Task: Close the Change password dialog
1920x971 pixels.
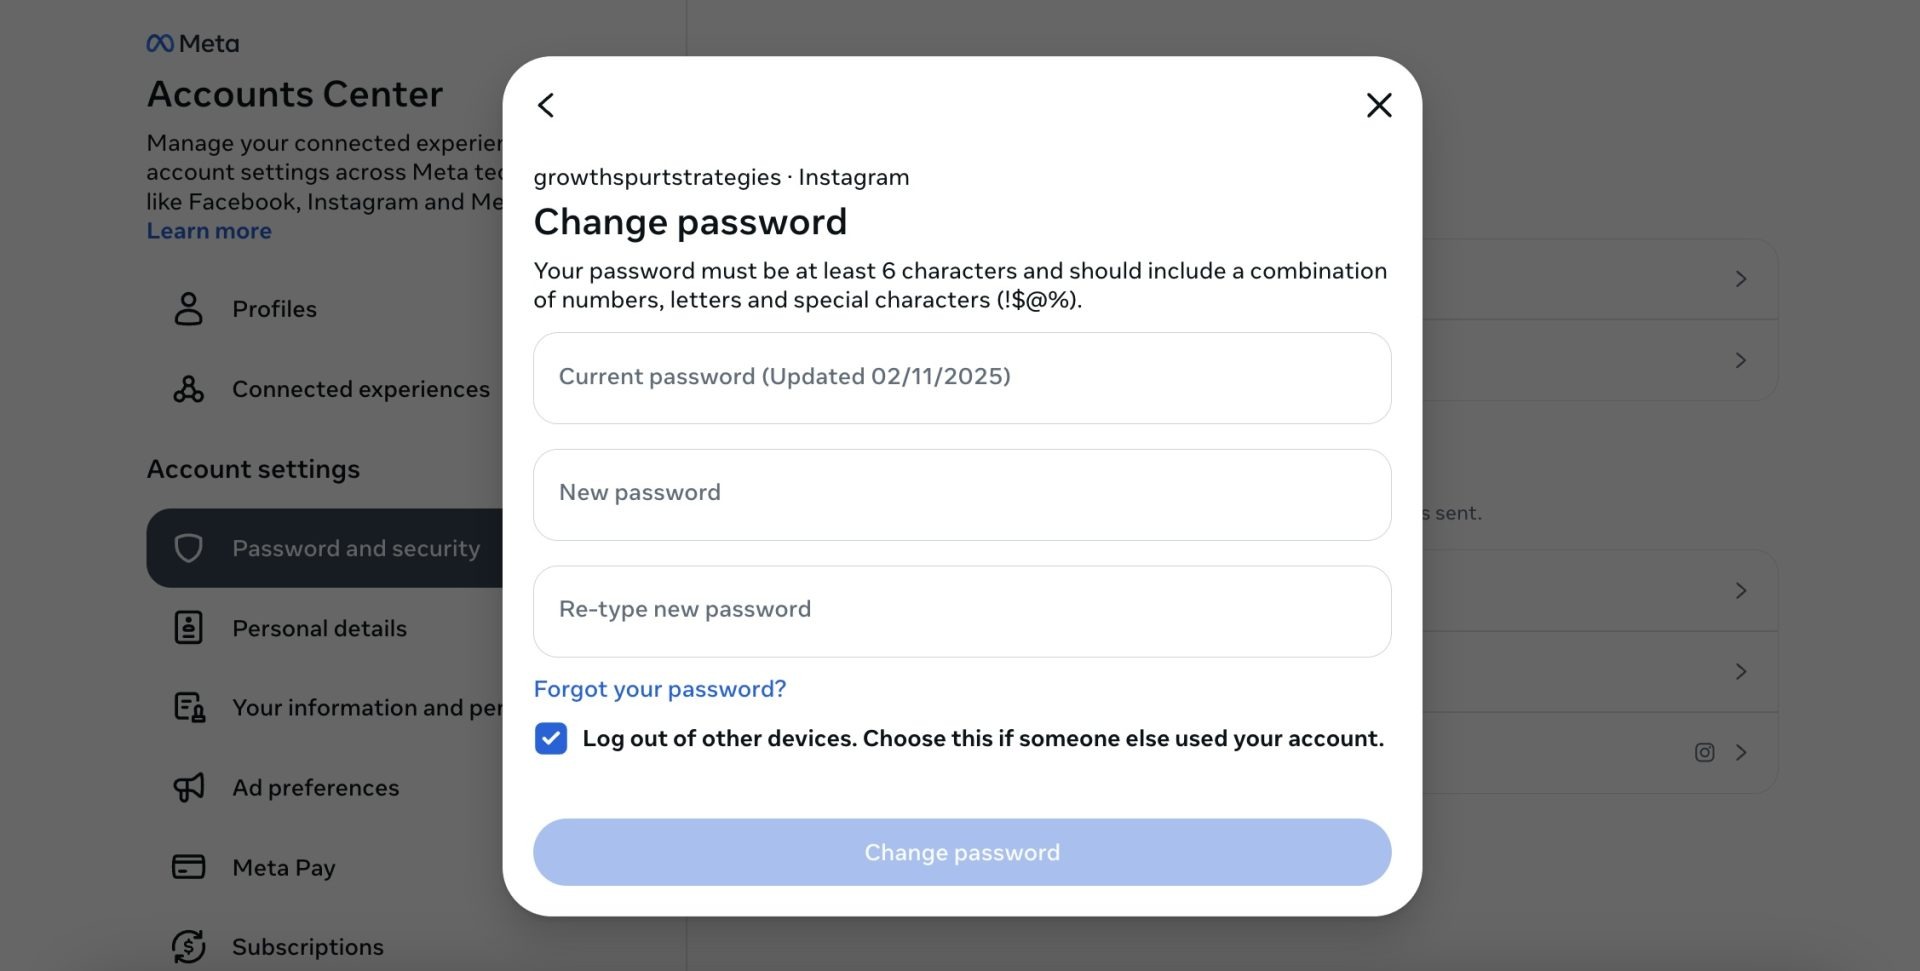Action: tap(1379, 105)
